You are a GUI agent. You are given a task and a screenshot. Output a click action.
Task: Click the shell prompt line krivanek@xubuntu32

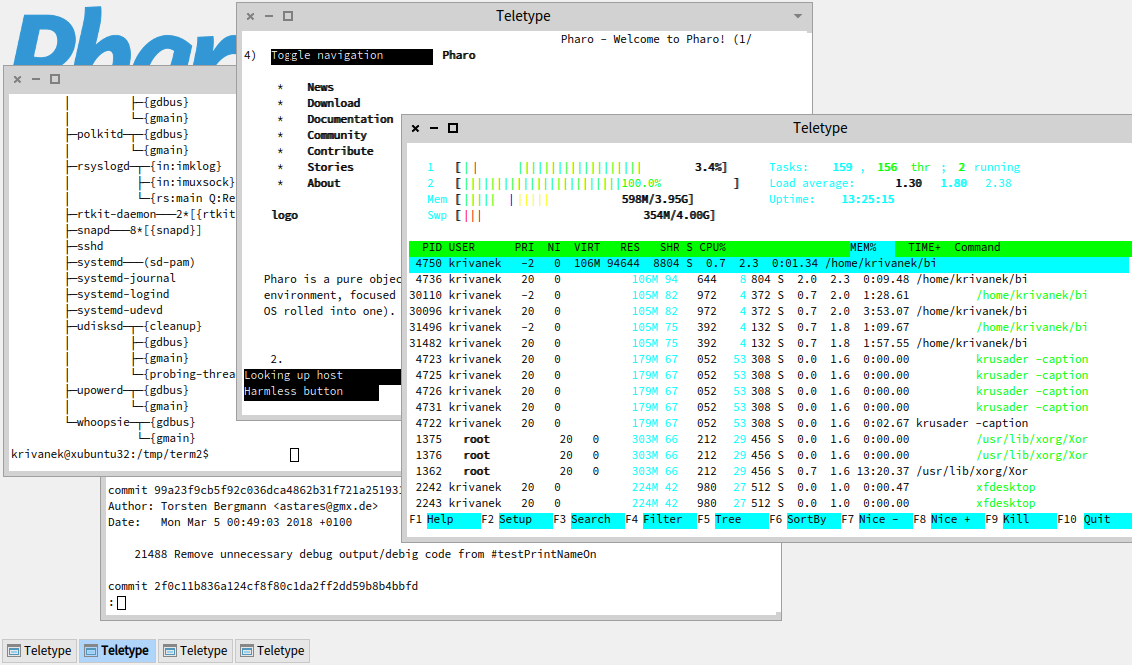[110, 454]
